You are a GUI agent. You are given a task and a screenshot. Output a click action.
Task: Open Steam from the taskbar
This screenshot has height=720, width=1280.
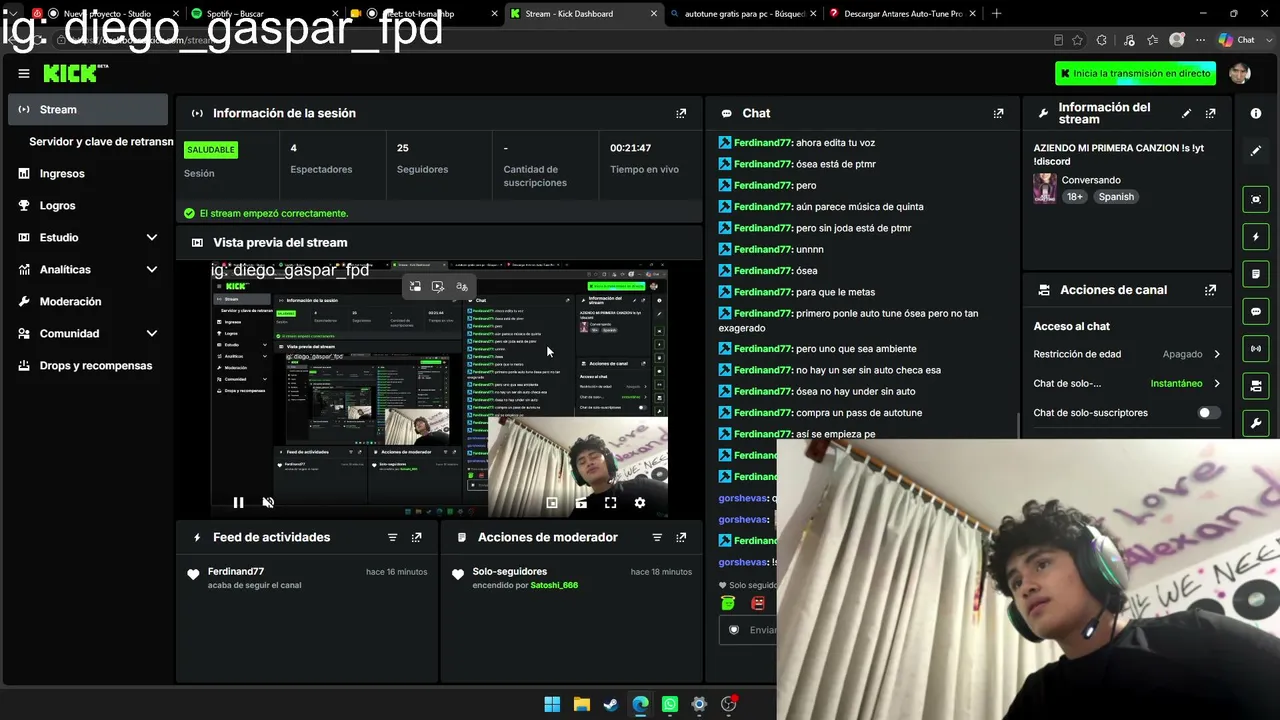click(610, 704)
